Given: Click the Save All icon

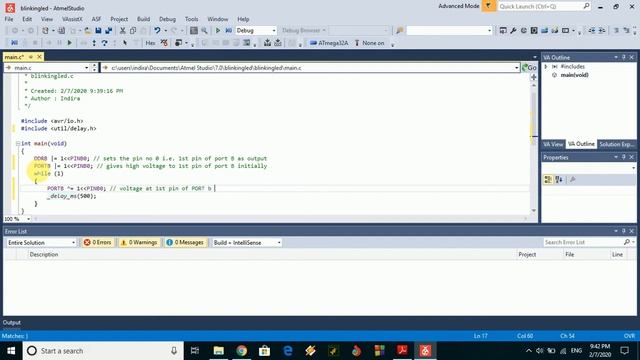Looking at the screenshot, I should coord(109,31).
